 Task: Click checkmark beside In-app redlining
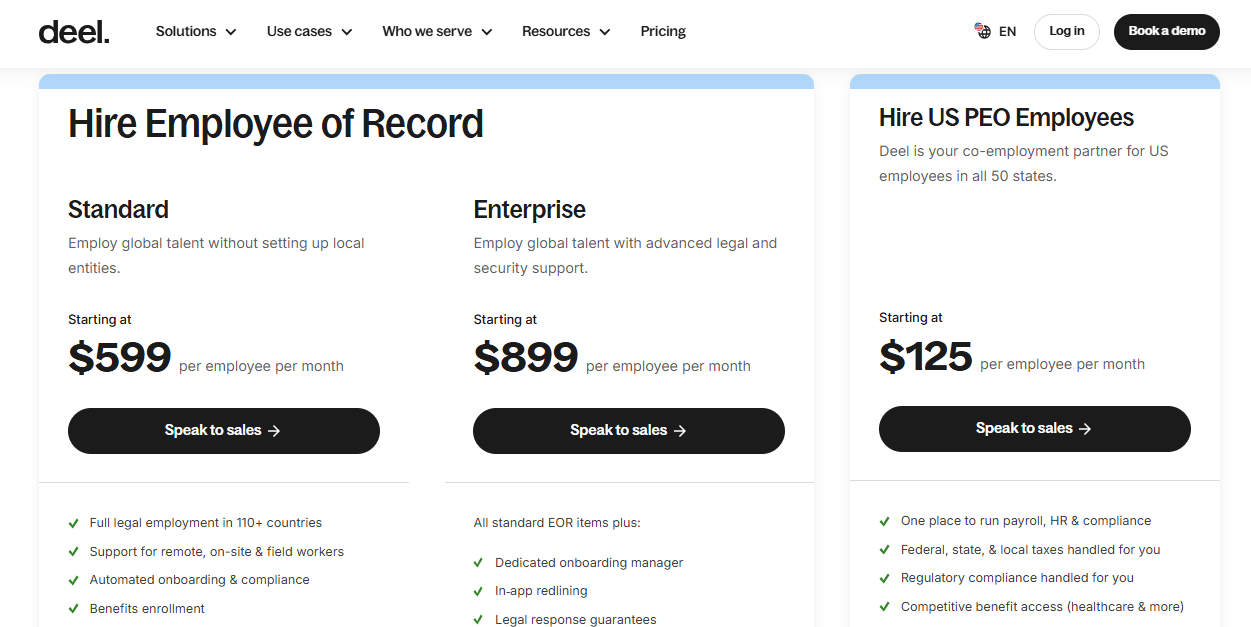tap(479, 591)
